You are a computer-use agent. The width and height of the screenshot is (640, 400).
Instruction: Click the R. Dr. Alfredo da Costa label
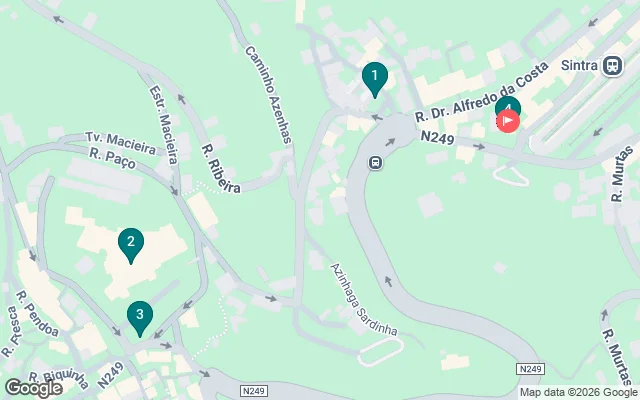(x=482, y=92)
